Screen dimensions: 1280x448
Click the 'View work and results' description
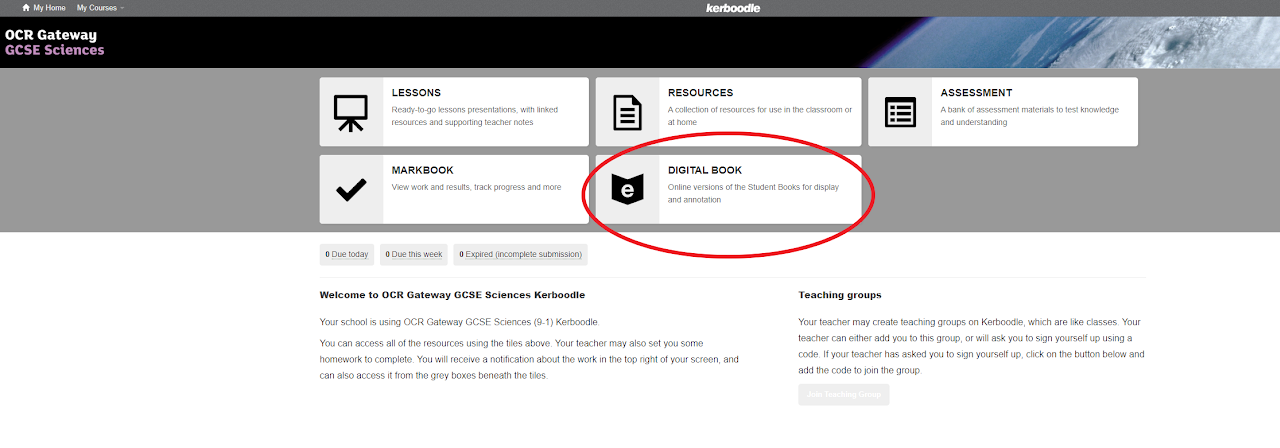[476, 187]
